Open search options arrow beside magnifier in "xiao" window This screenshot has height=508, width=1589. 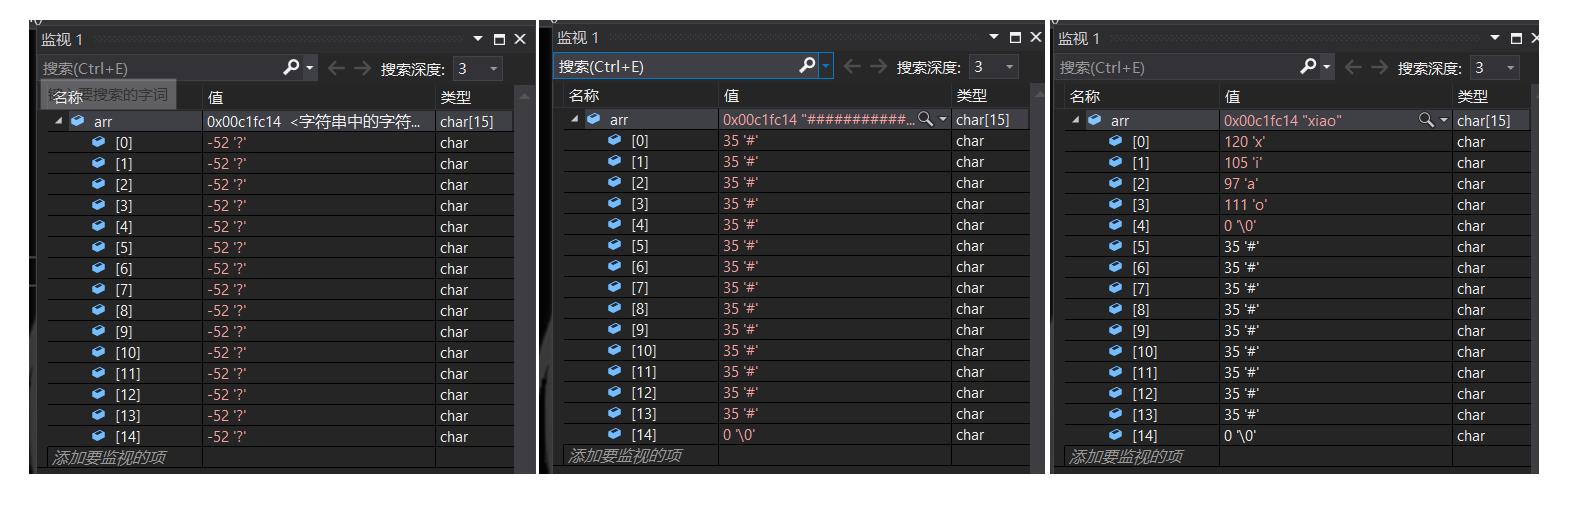tap(1327, 67)
